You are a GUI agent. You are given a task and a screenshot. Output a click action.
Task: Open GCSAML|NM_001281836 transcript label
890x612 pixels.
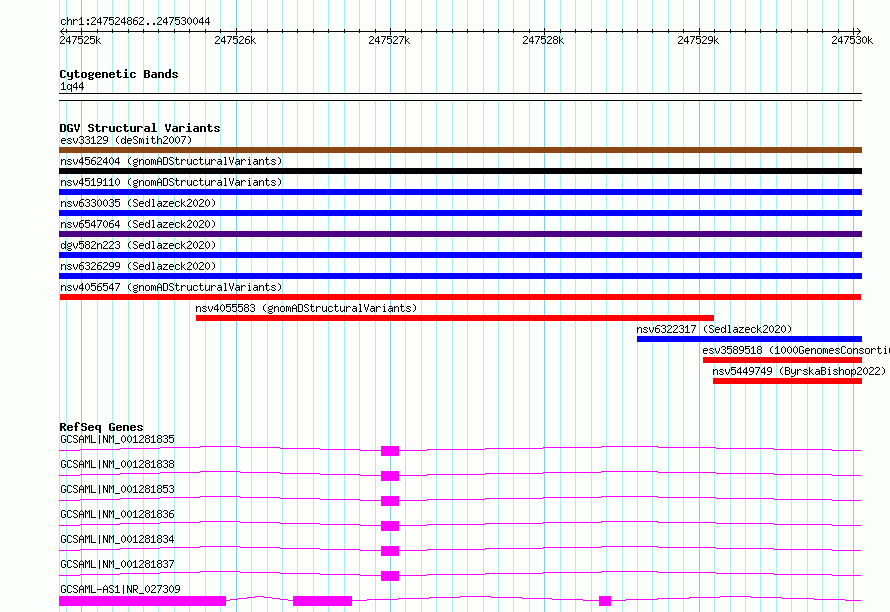coord(117,514)
